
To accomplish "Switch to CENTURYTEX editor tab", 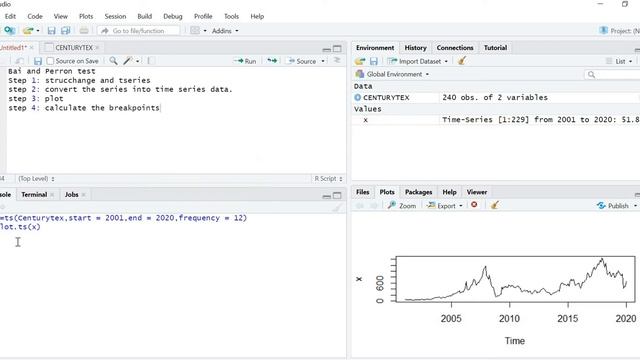I will pyautogui.click(x=73, y=48).
